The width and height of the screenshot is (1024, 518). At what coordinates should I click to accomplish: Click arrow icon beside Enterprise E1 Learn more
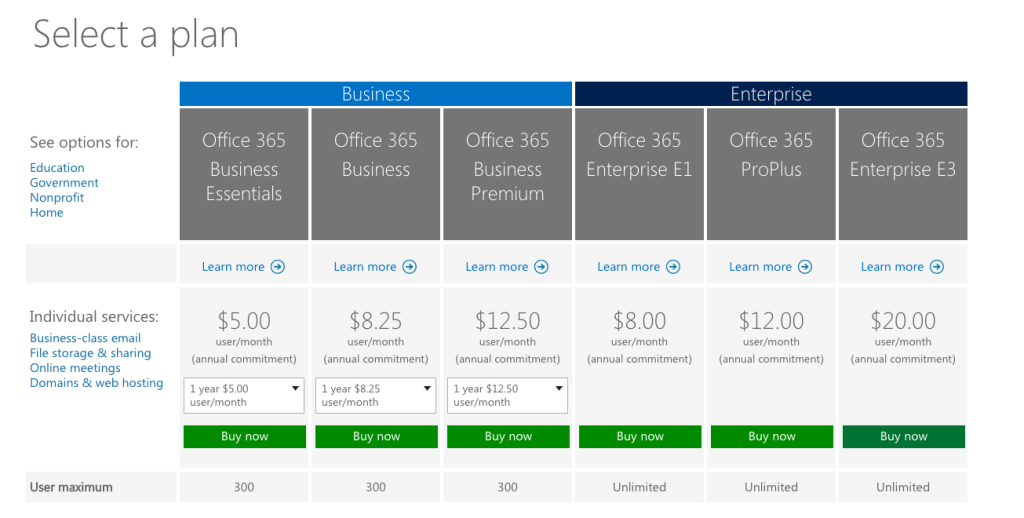(x=673, y=267)
